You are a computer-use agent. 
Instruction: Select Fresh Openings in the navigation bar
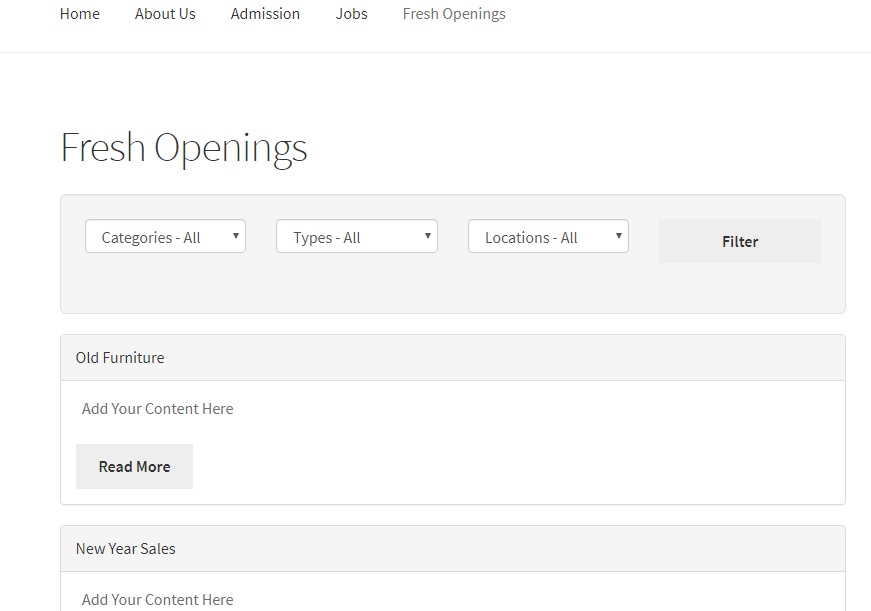[454, 14]
